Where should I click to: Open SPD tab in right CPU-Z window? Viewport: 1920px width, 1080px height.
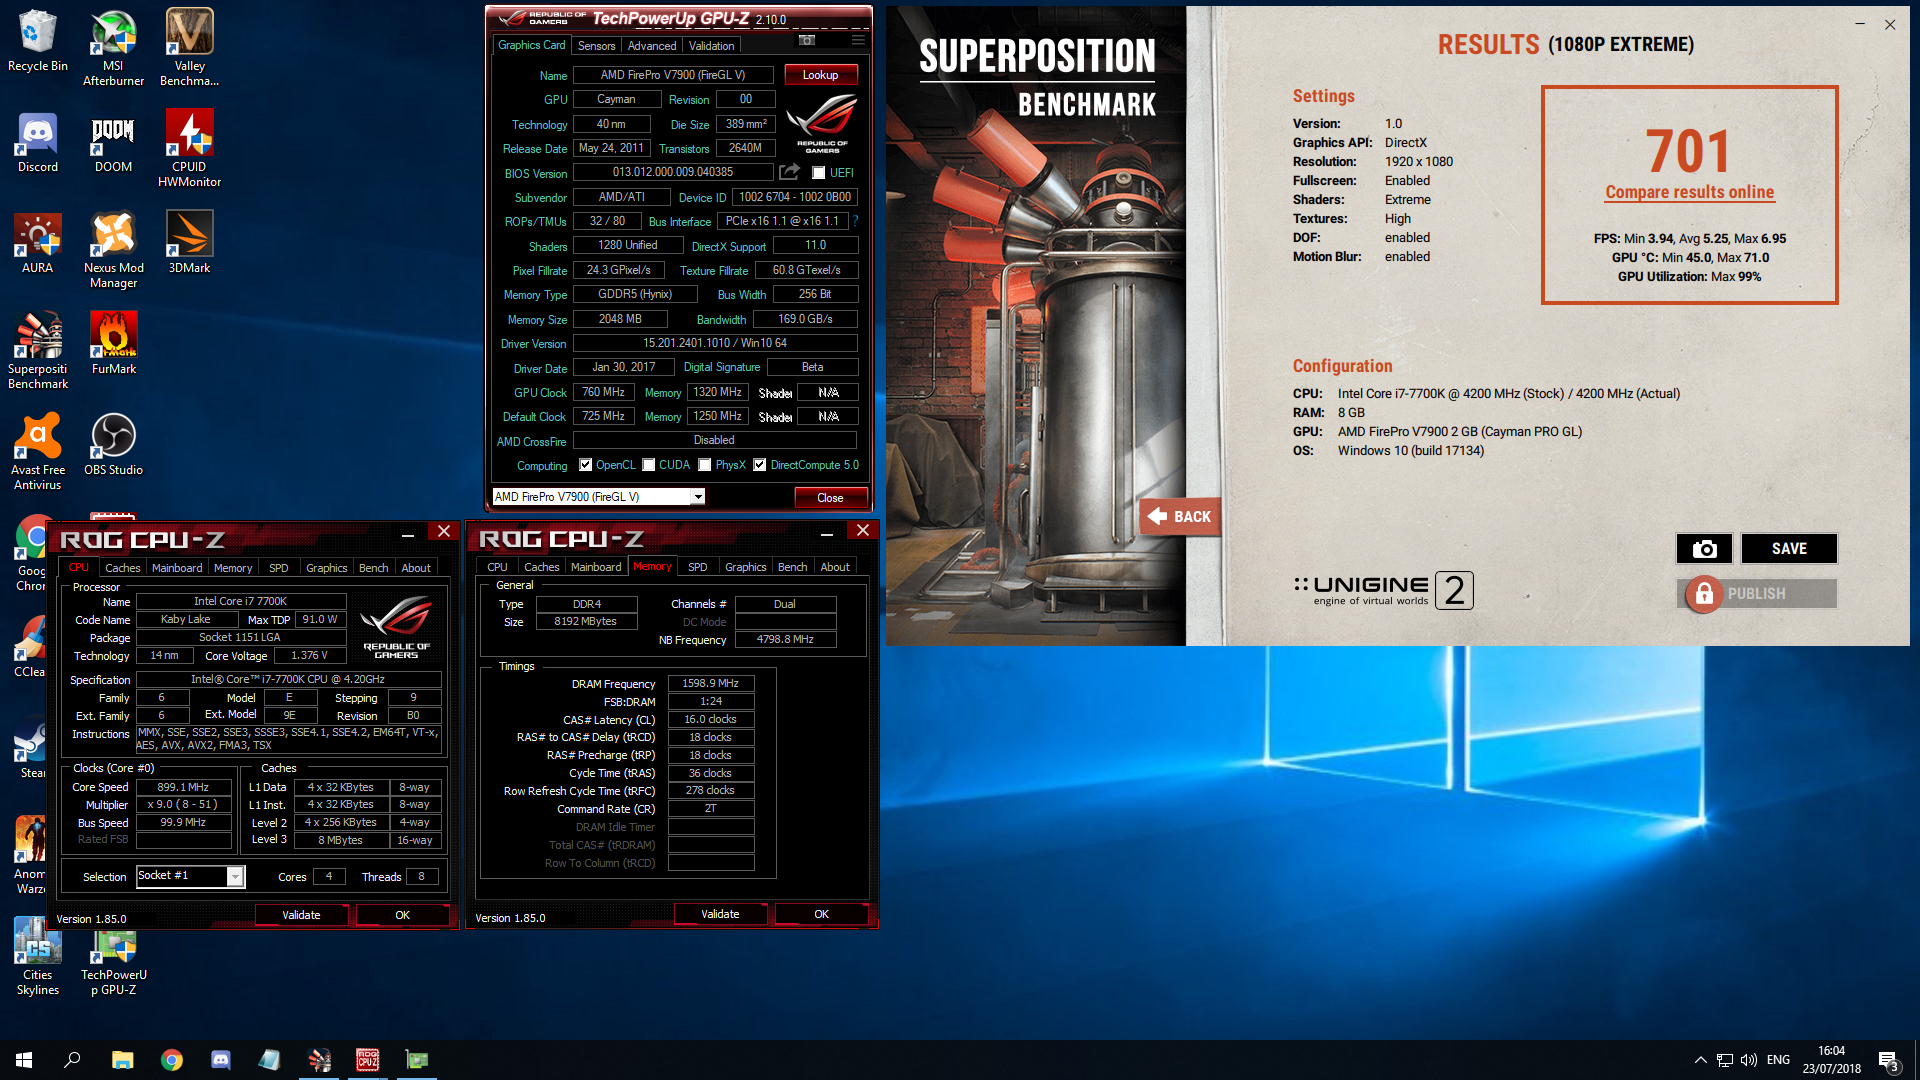coord(698,567)
